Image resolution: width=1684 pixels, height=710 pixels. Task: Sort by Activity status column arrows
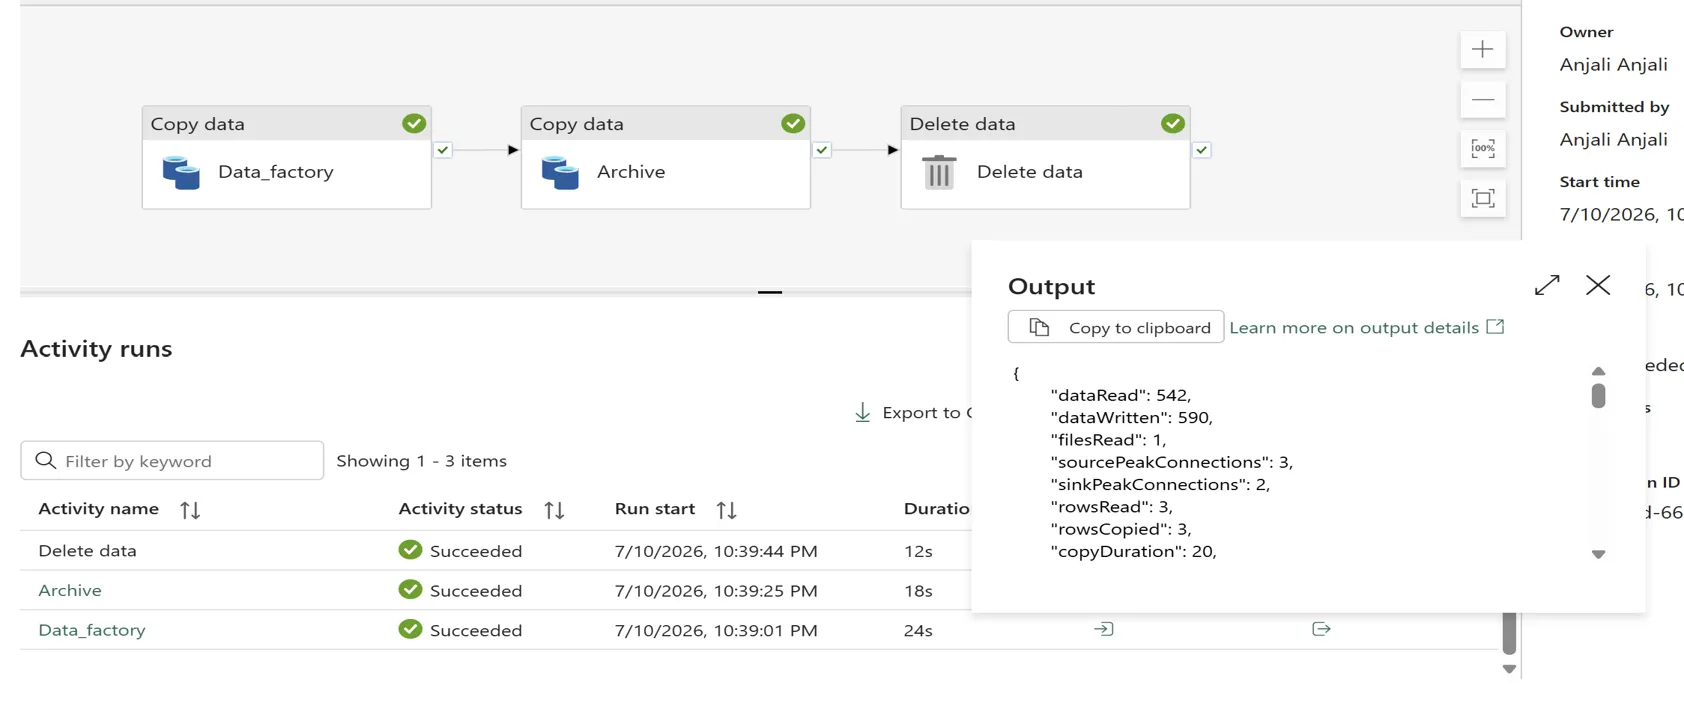(x=554, y=510)
